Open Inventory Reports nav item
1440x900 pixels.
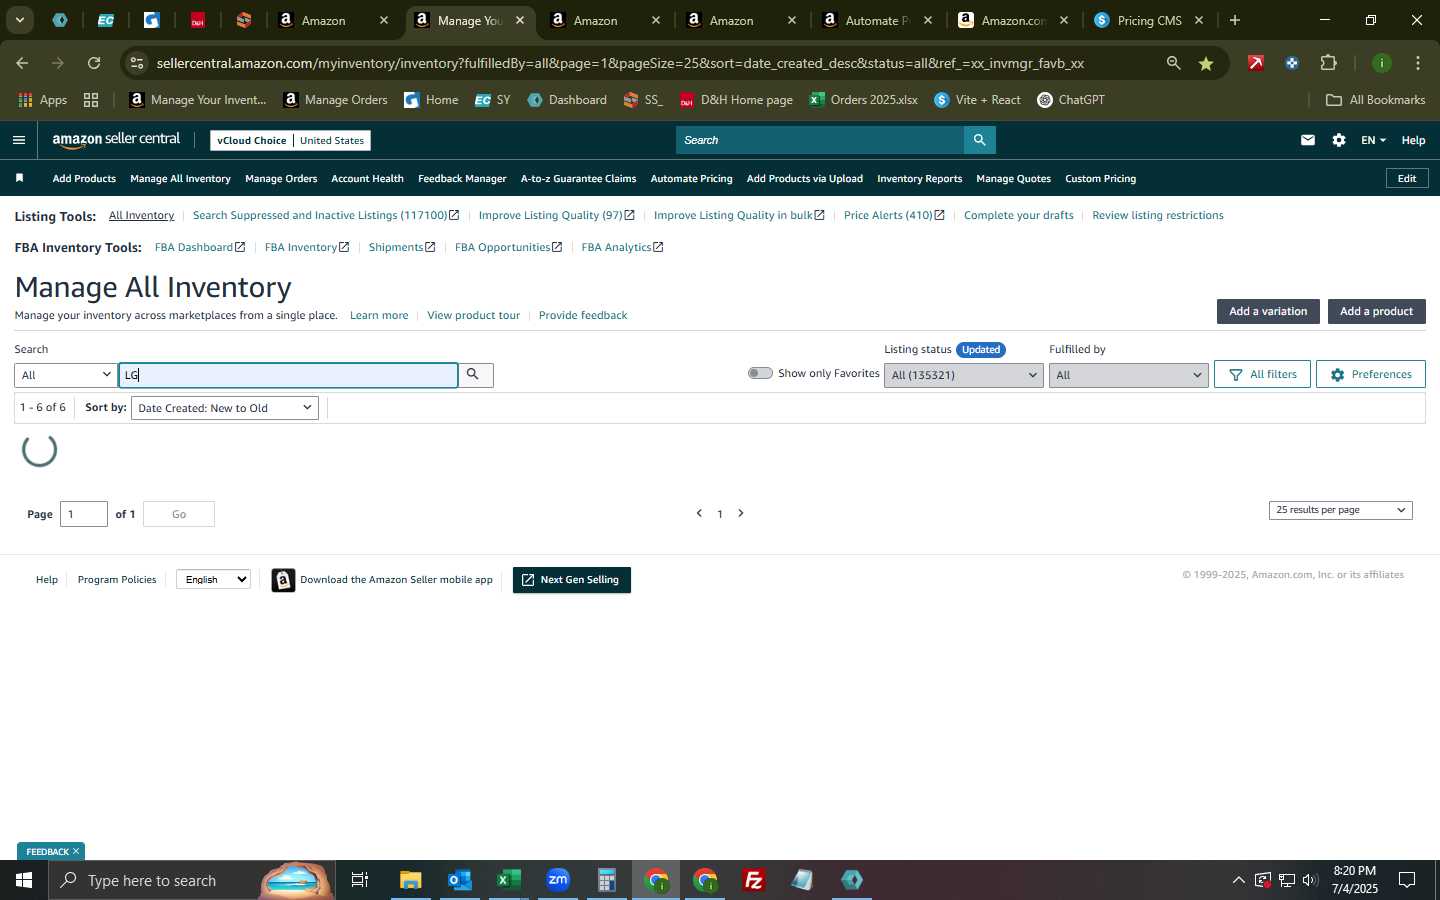919,178
